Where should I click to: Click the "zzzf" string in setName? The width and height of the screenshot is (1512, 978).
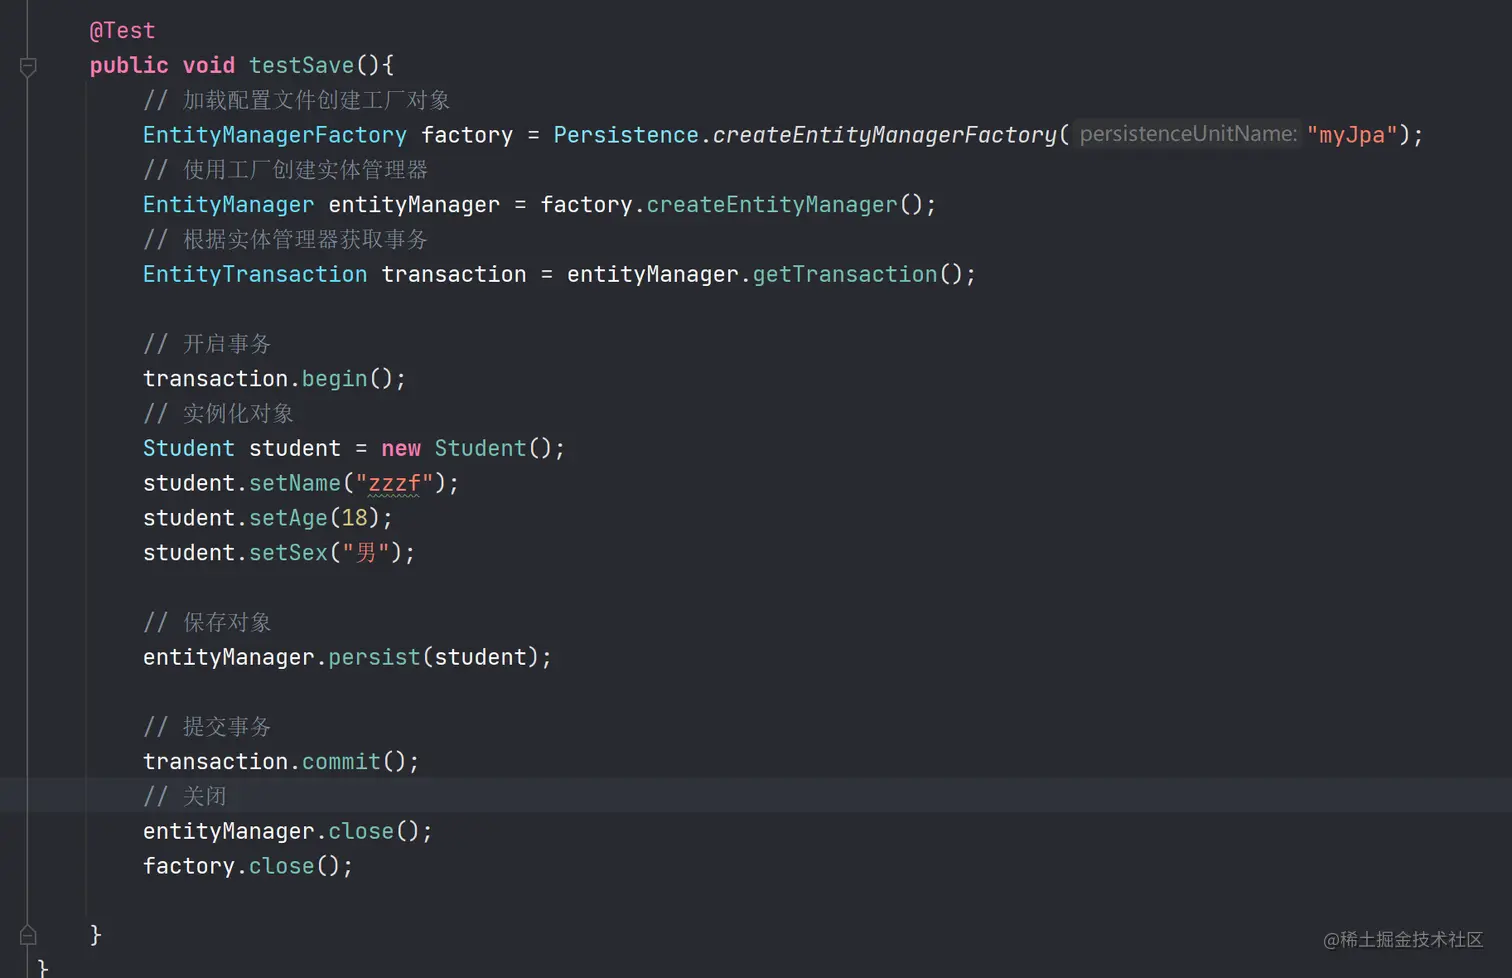[x=394, y=483]
